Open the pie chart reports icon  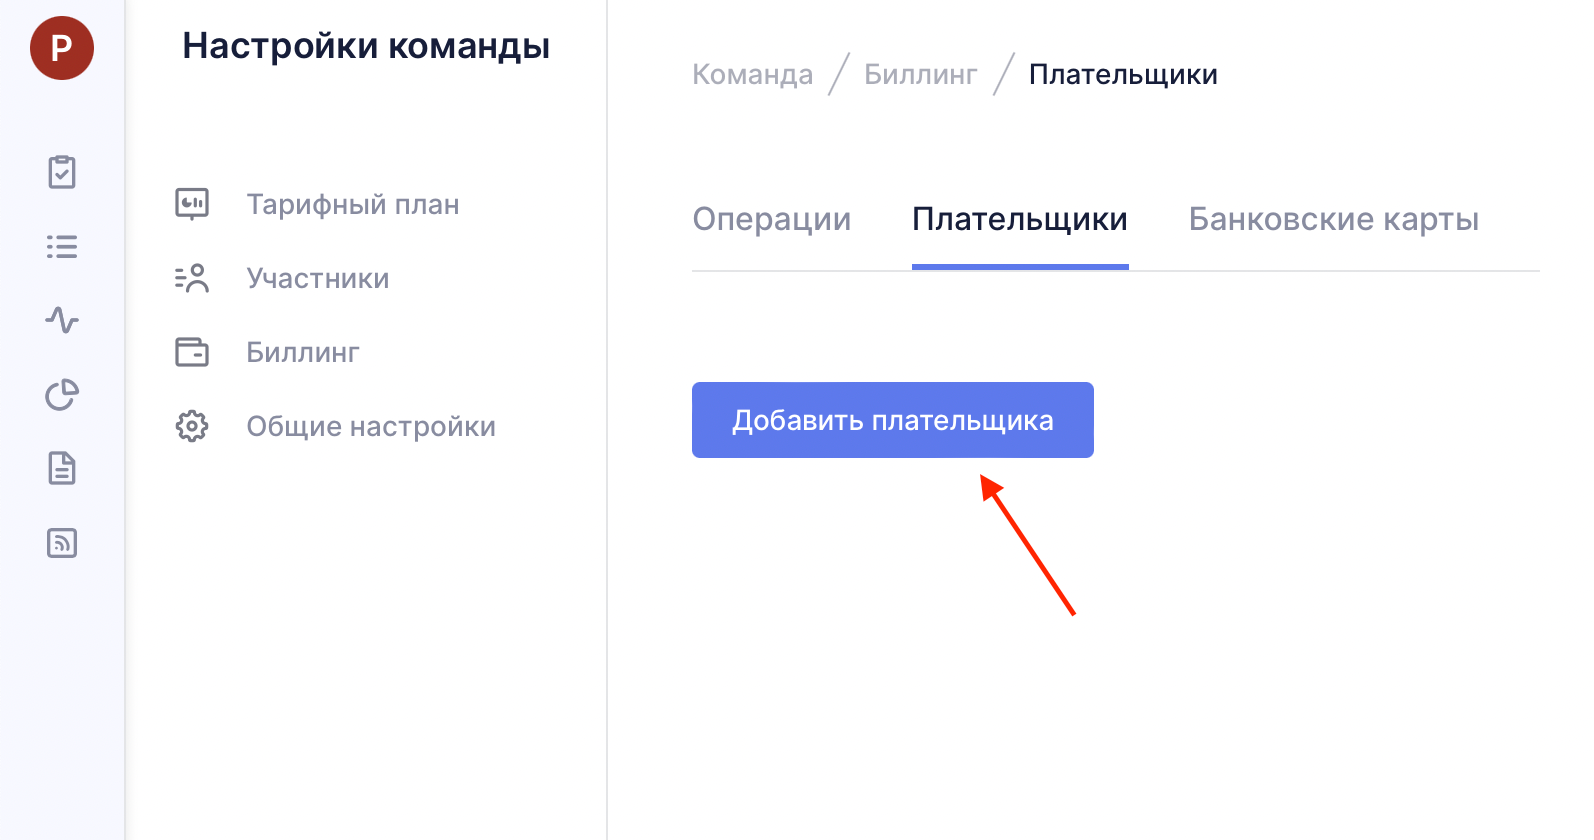click(62, 395)
